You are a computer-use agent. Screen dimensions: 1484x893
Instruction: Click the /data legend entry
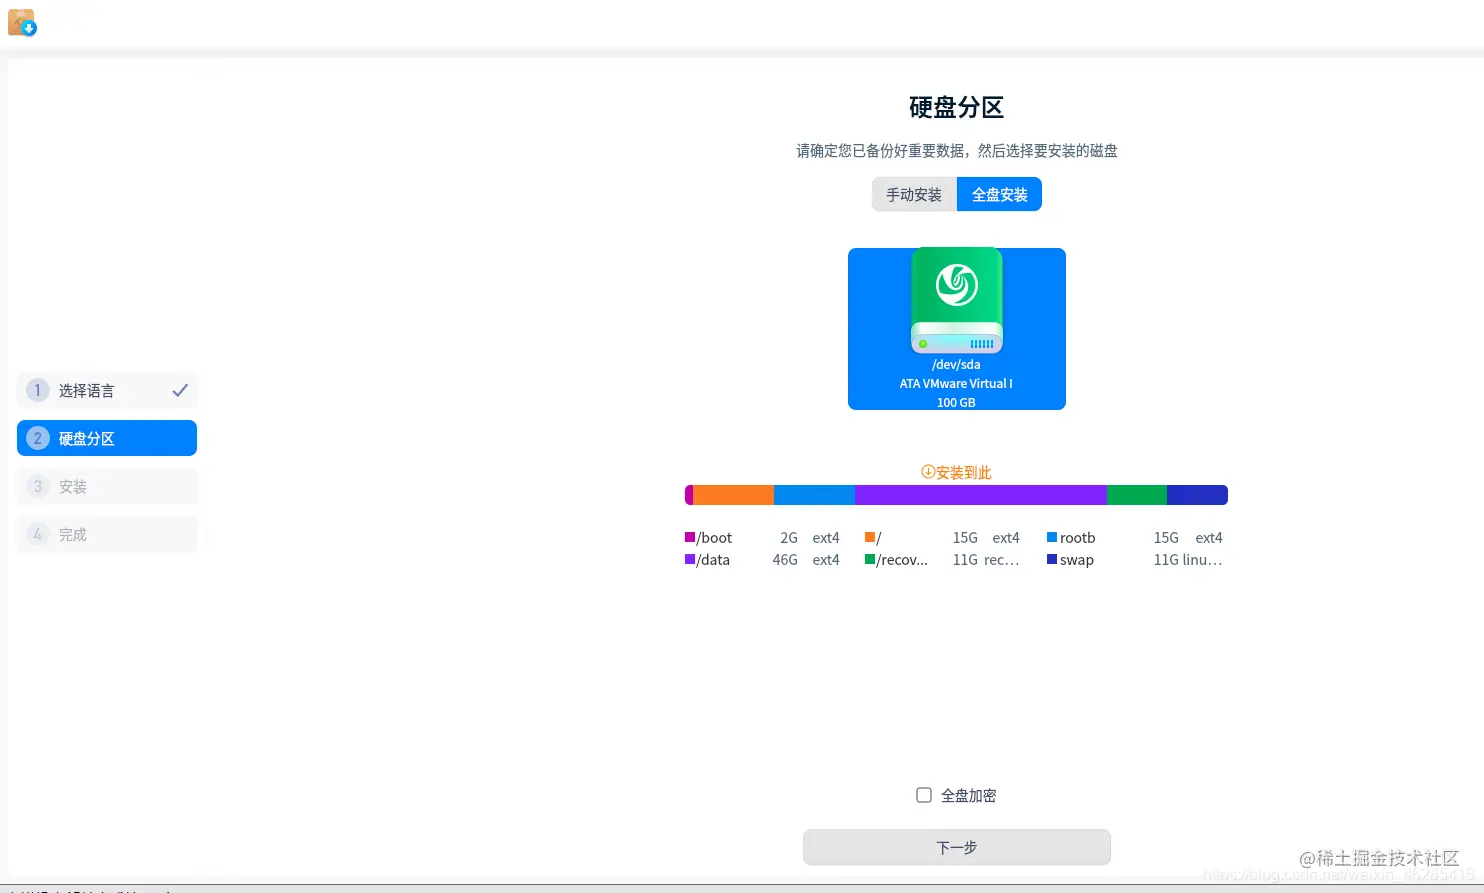710,559
